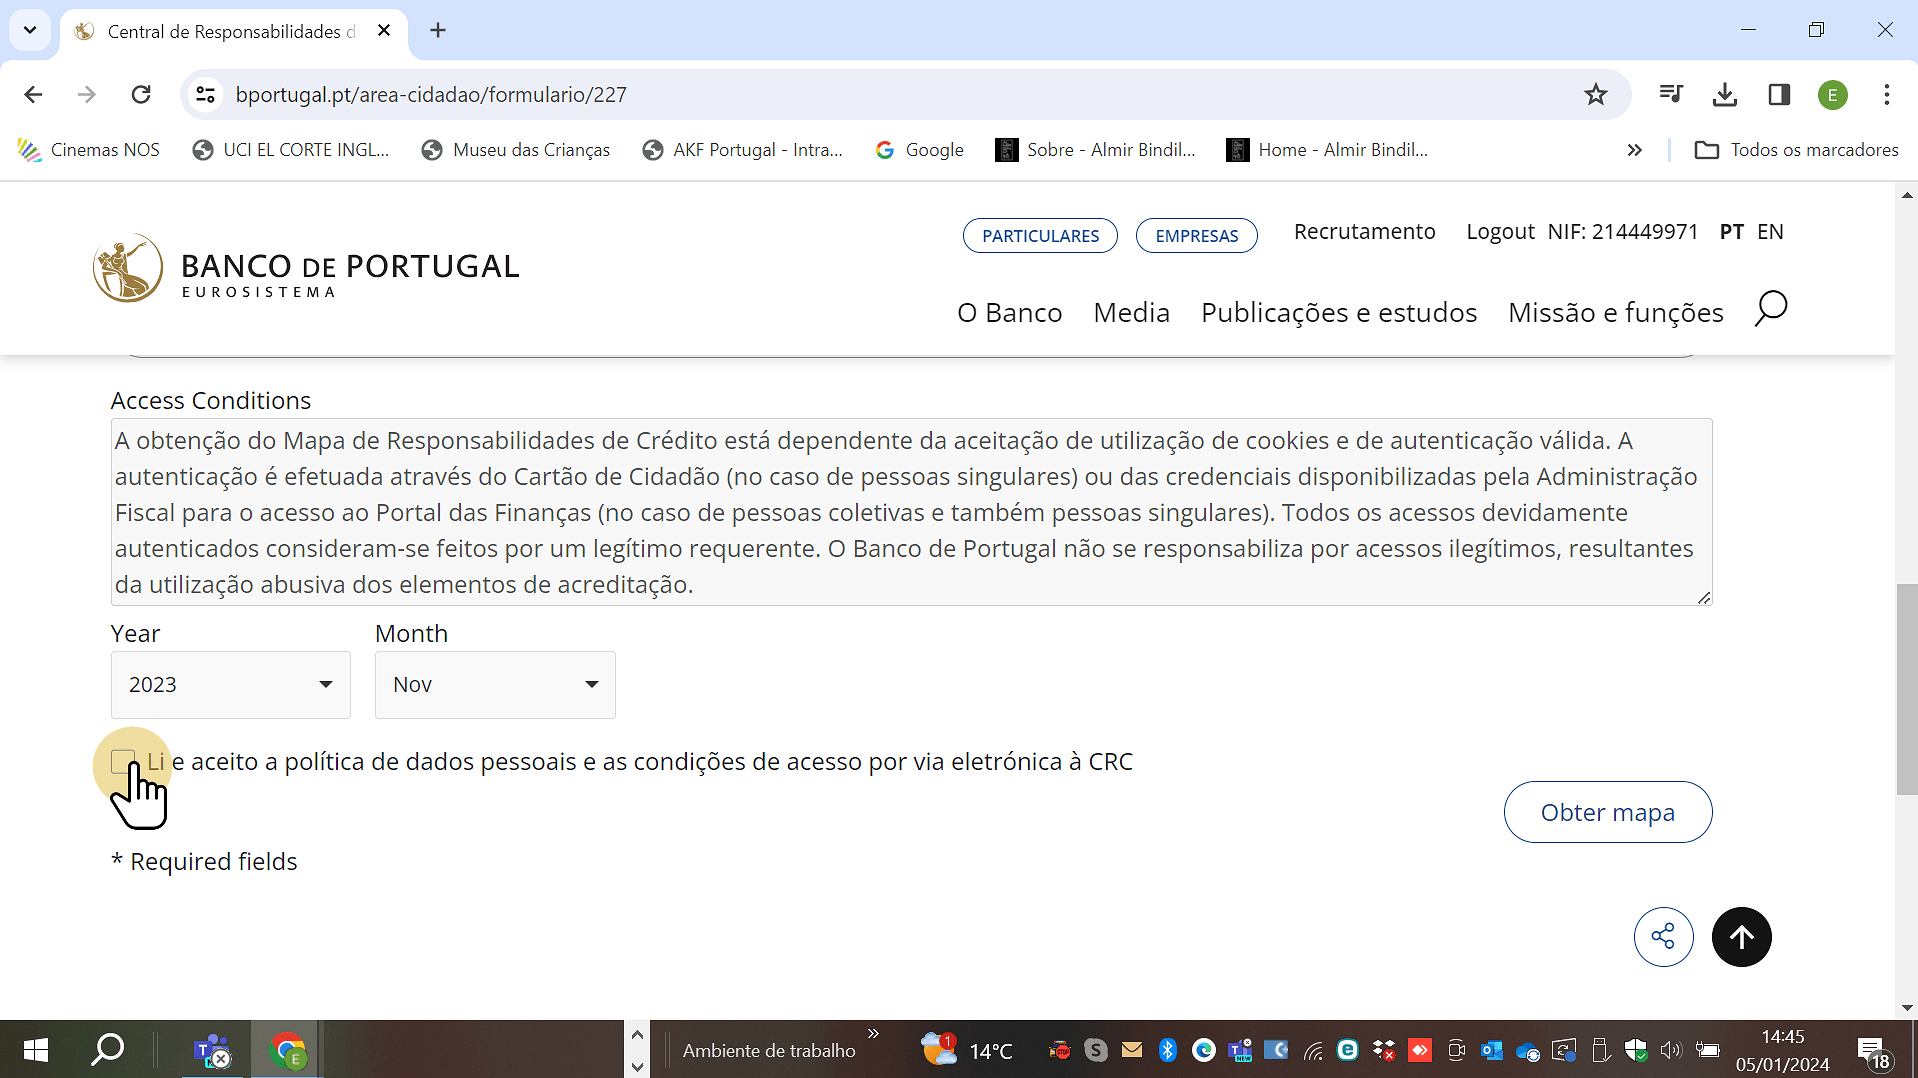This screenshot has width=1918, height=1078.
Task: Switch the site language to EN
Action: (x=1770, y=232)
